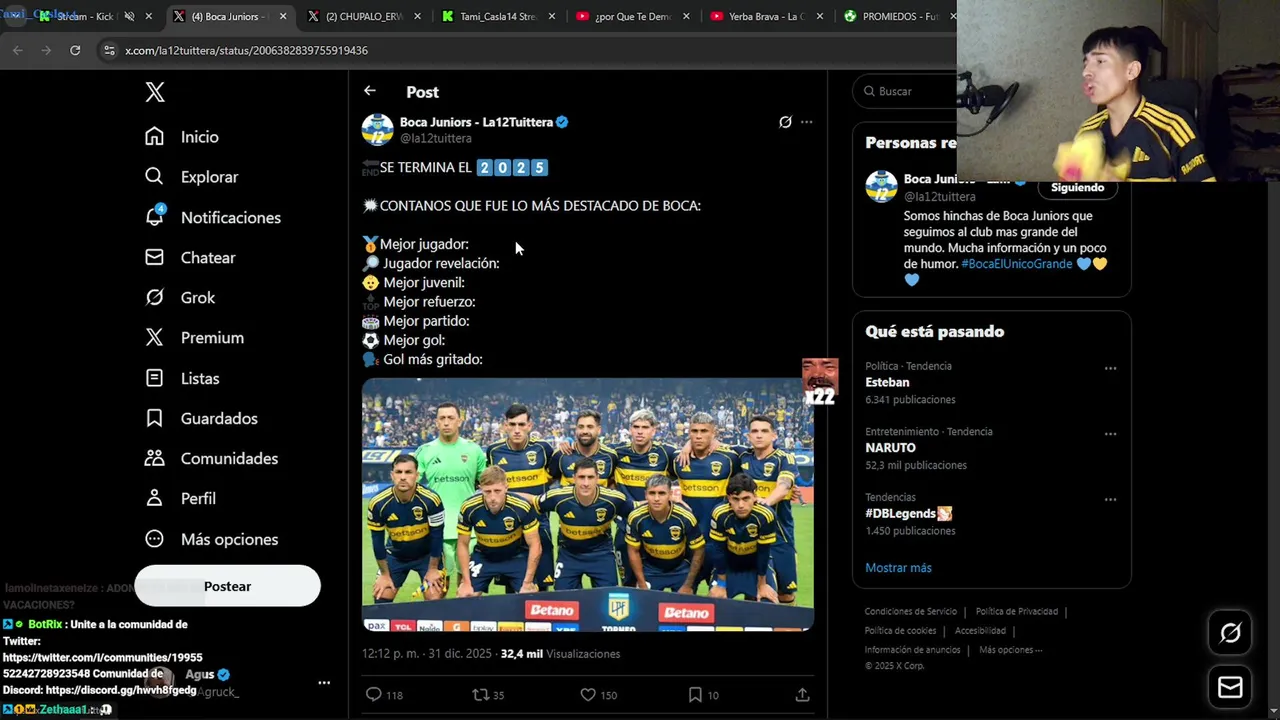Switch to Yerba Brava YouTube tab
This screenshot has height=720, width=1280.
click(766, 16)
